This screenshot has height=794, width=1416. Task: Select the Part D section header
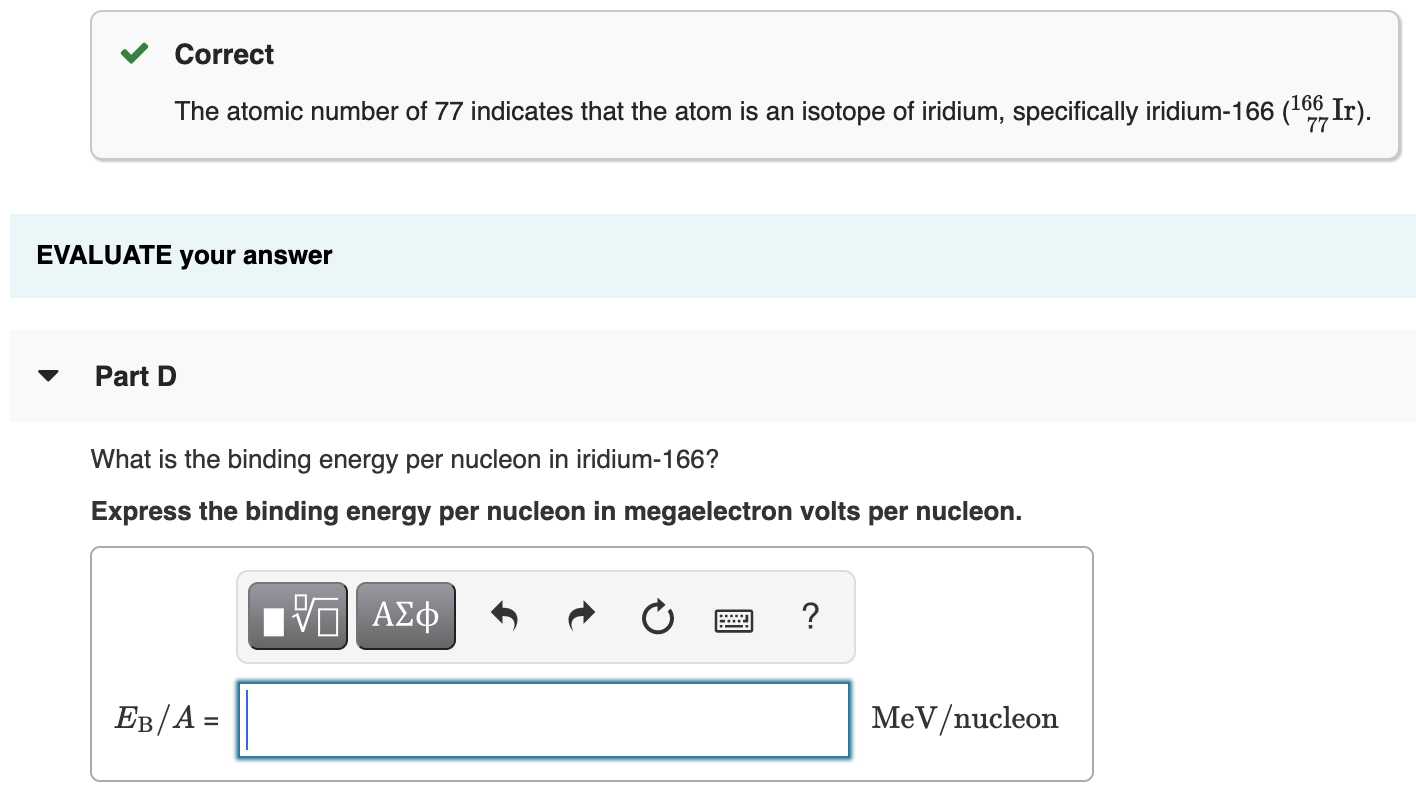135,376
